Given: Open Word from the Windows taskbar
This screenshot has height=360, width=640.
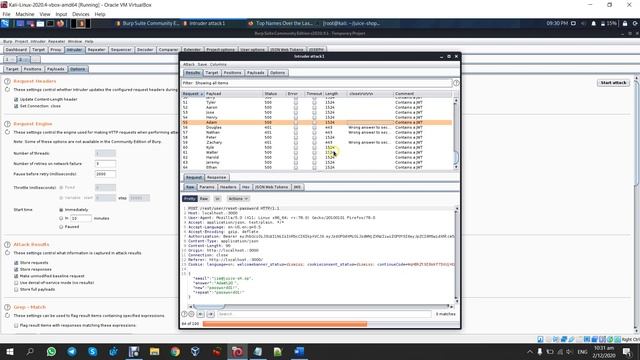Looking at the screenshot, I should tap(299, 351).
